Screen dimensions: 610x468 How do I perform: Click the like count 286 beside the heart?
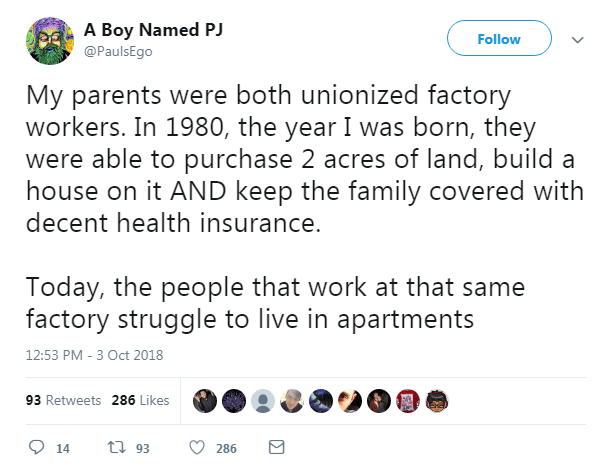click(x=227, y=448)
